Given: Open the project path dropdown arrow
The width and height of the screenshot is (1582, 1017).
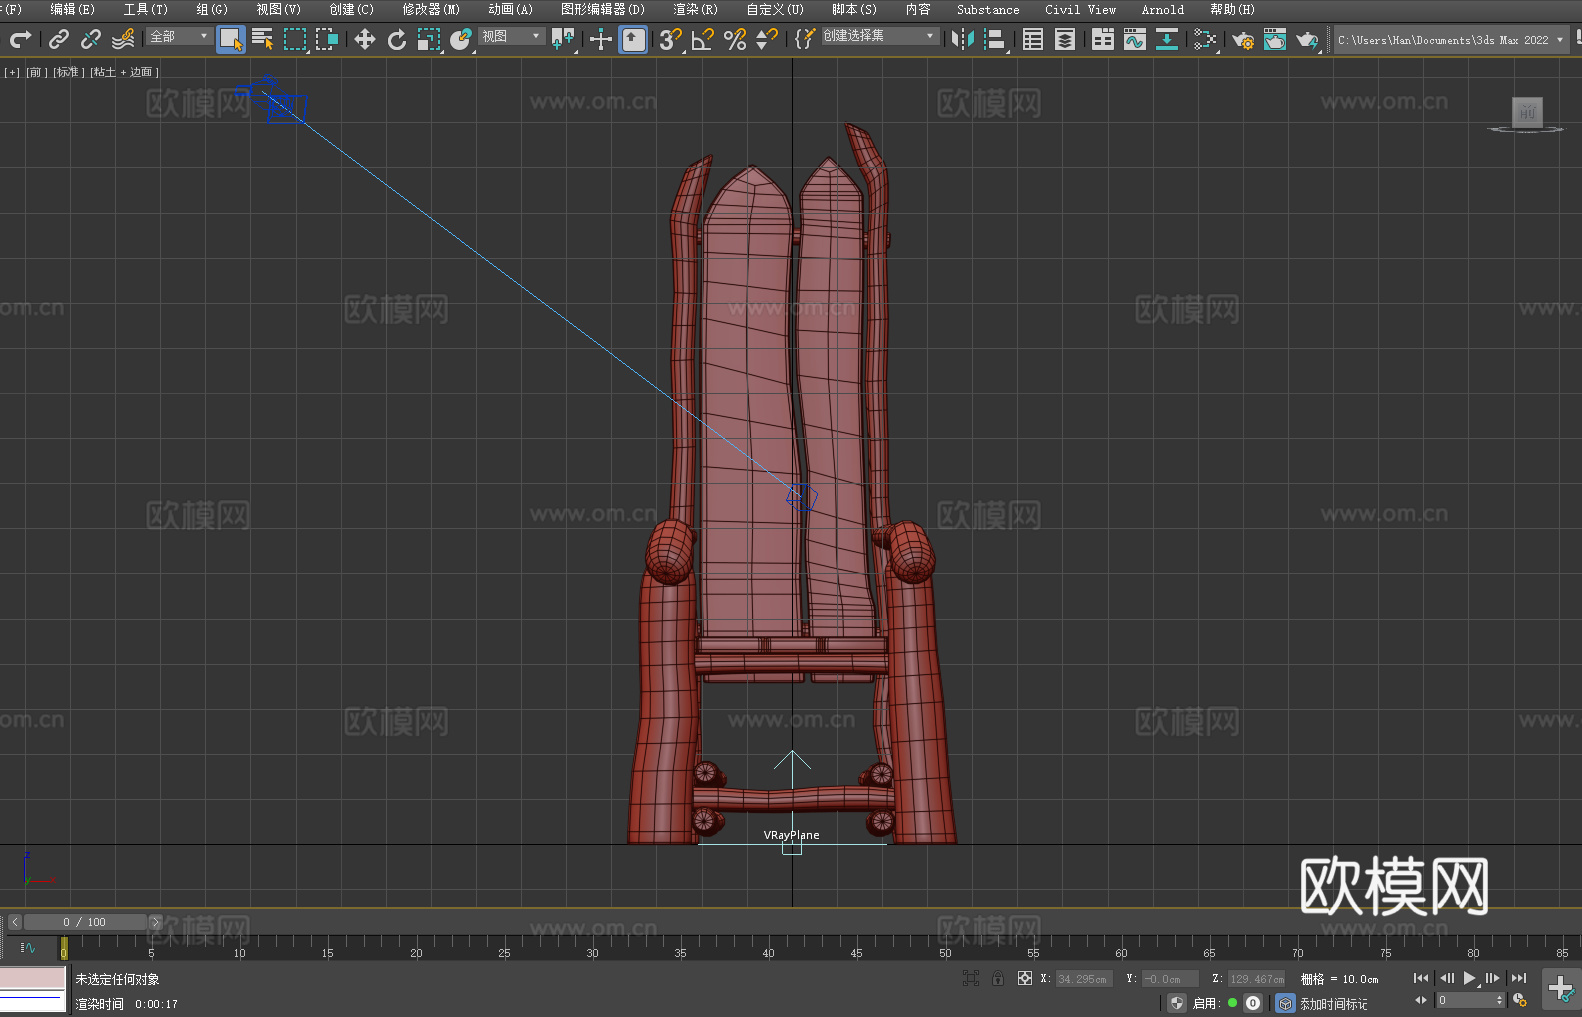Looking at the screenshot, I should [x=1560, y=40].
